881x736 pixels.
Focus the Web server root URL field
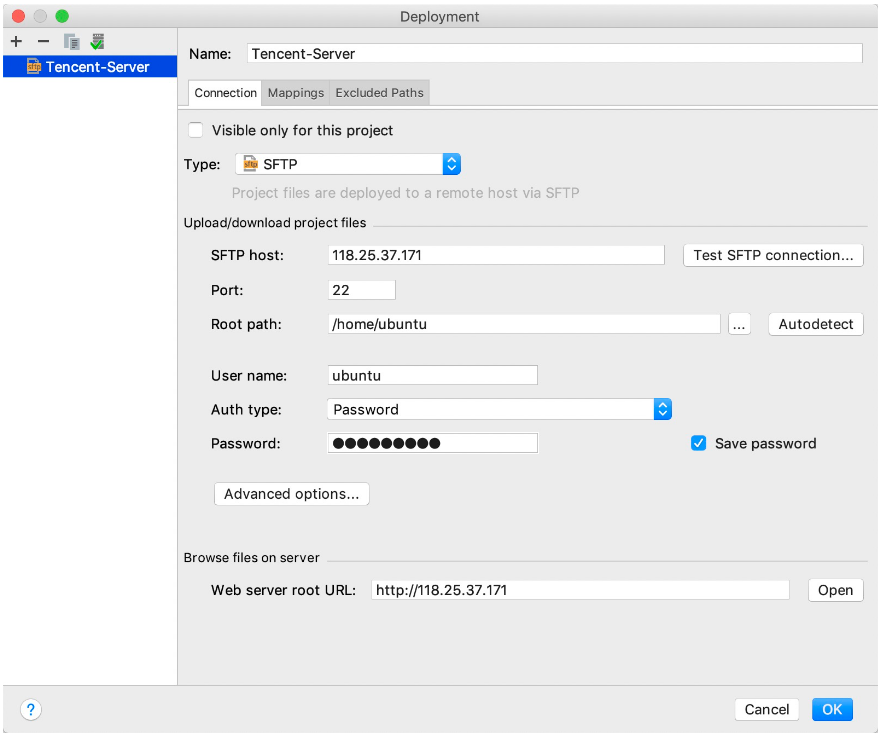point(580,590)
